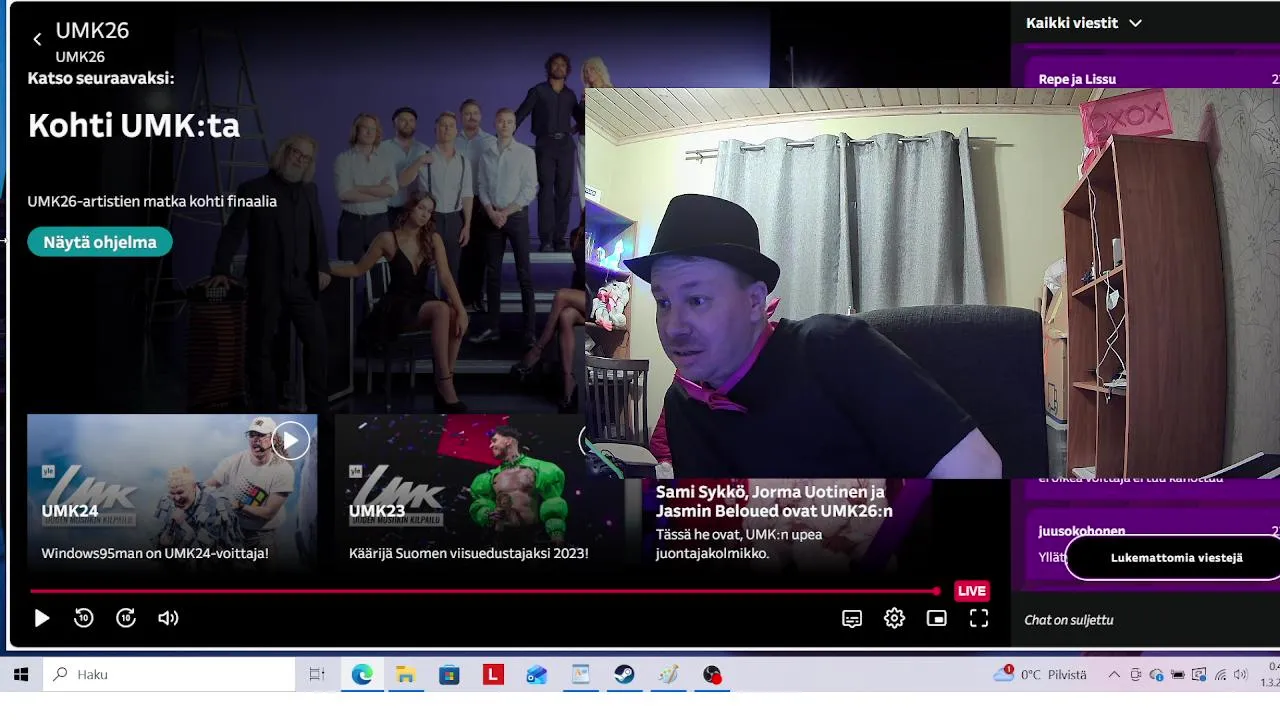The width and height of the screenshot is (1280, 720).
Task: Open Steam from the taskbar
Action: click(x=624, y=675)
